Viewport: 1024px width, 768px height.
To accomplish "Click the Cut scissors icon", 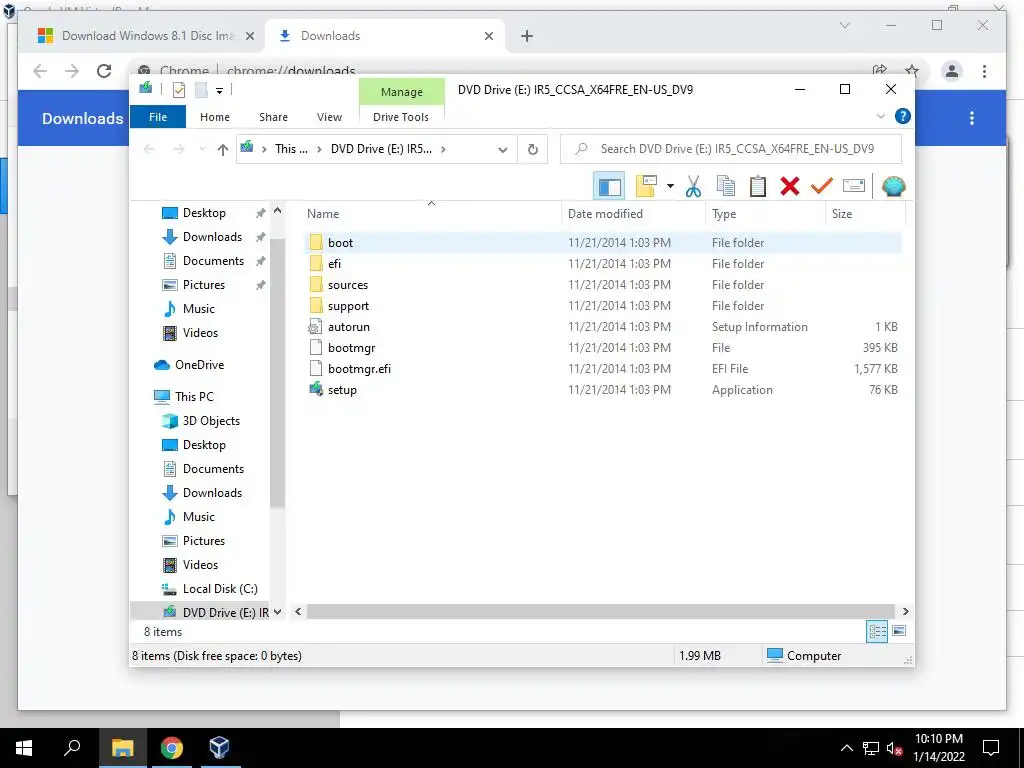I will click(693, 187).
